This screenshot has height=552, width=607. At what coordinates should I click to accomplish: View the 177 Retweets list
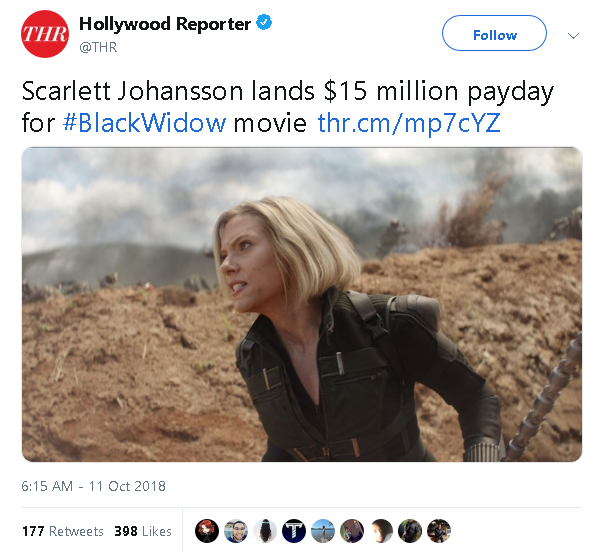(x=63, y=531)
